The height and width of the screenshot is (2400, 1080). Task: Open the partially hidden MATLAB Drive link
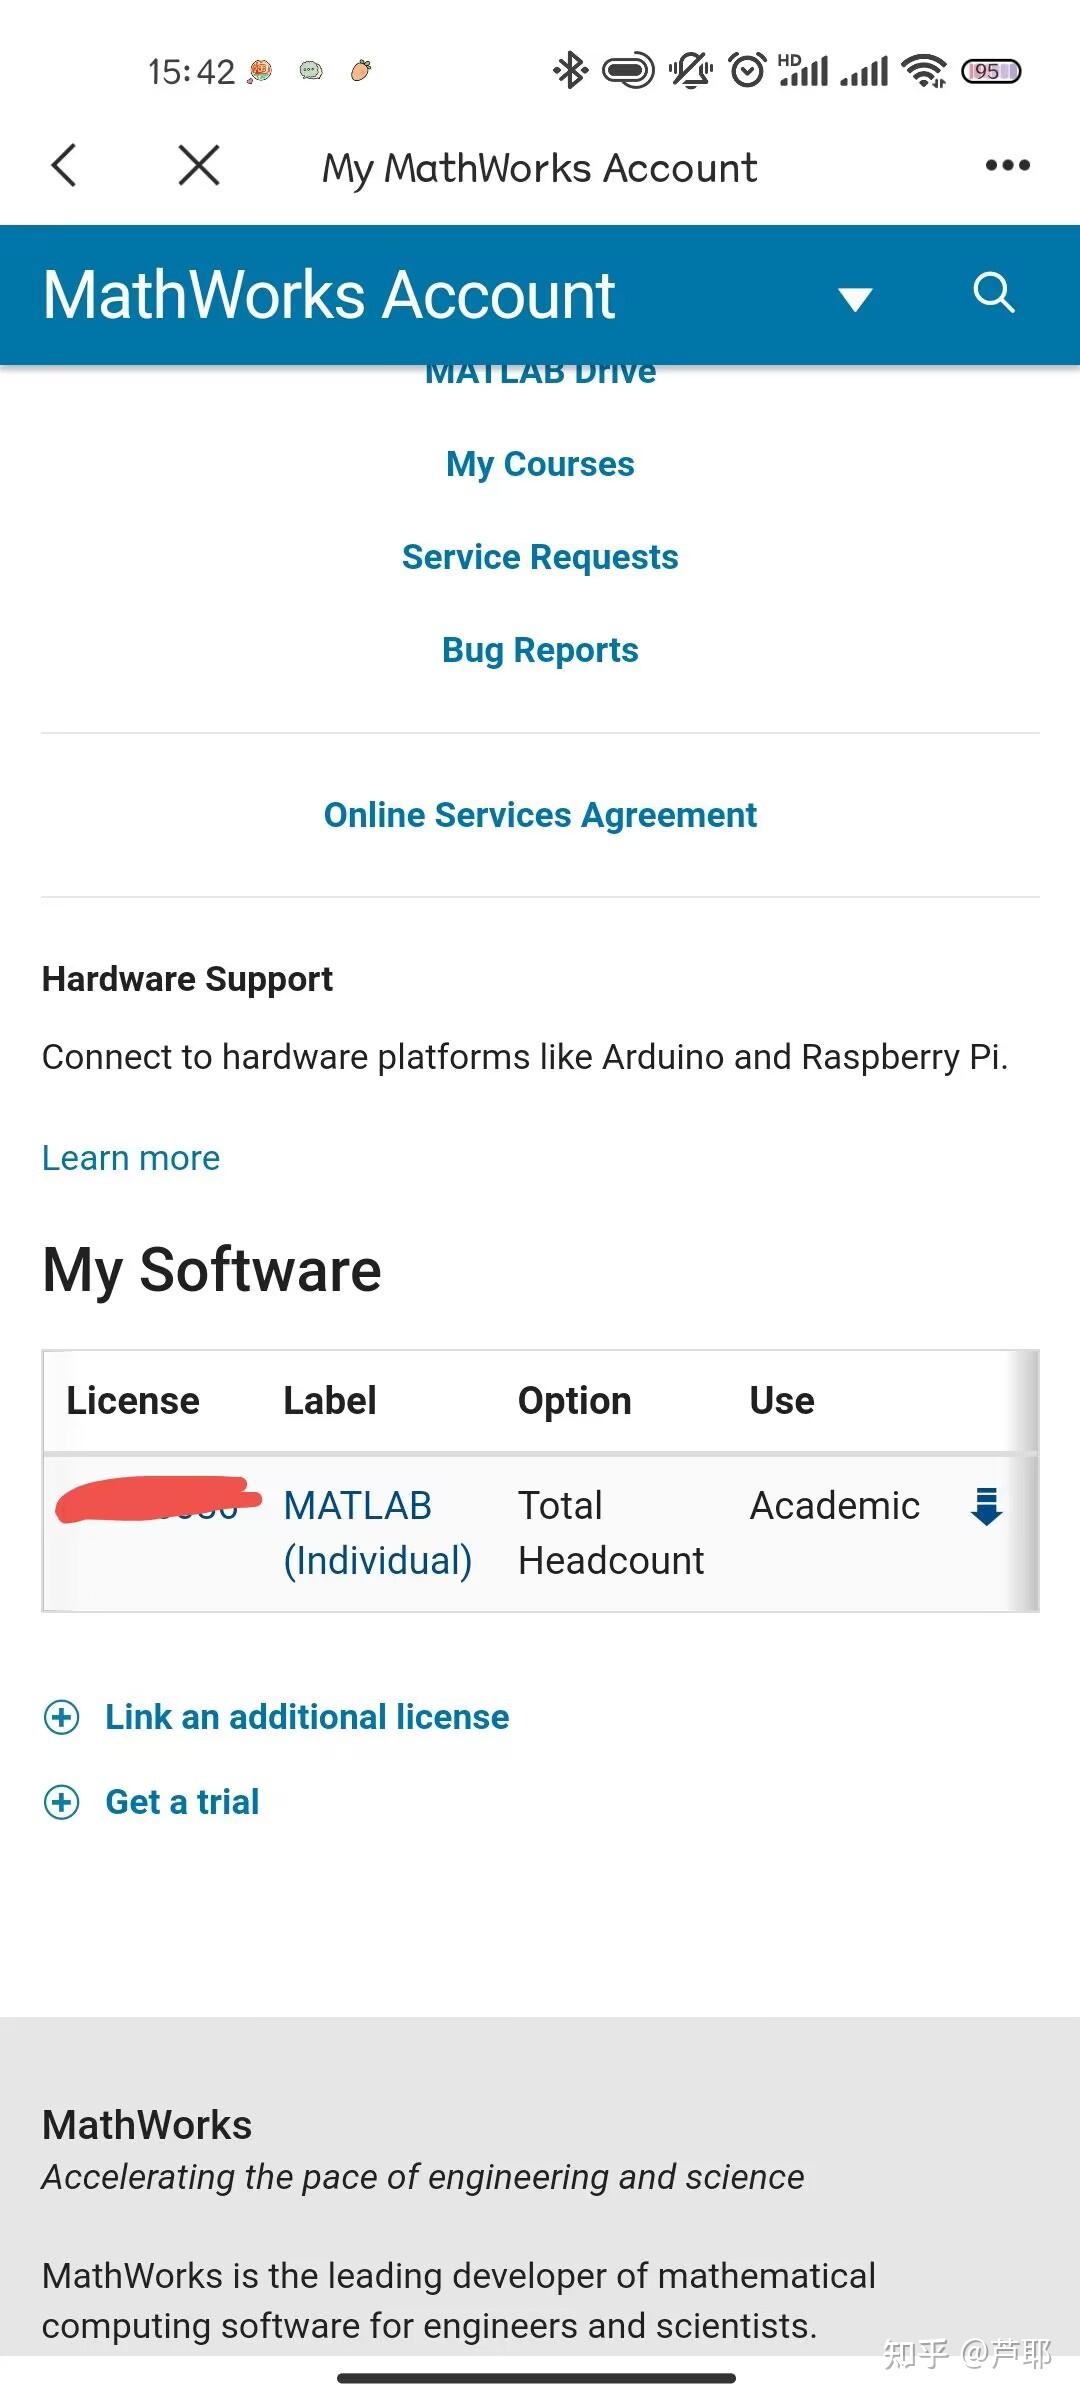540,376
